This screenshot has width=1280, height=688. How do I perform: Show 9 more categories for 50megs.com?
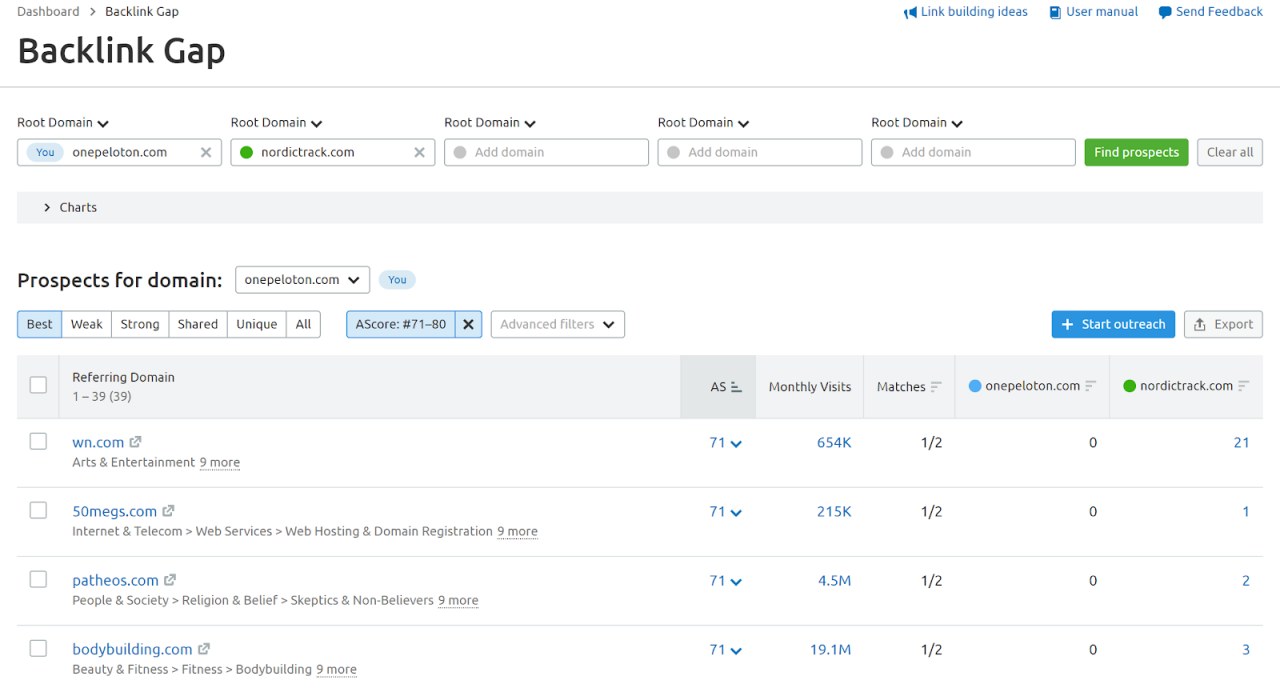[517, 532]
